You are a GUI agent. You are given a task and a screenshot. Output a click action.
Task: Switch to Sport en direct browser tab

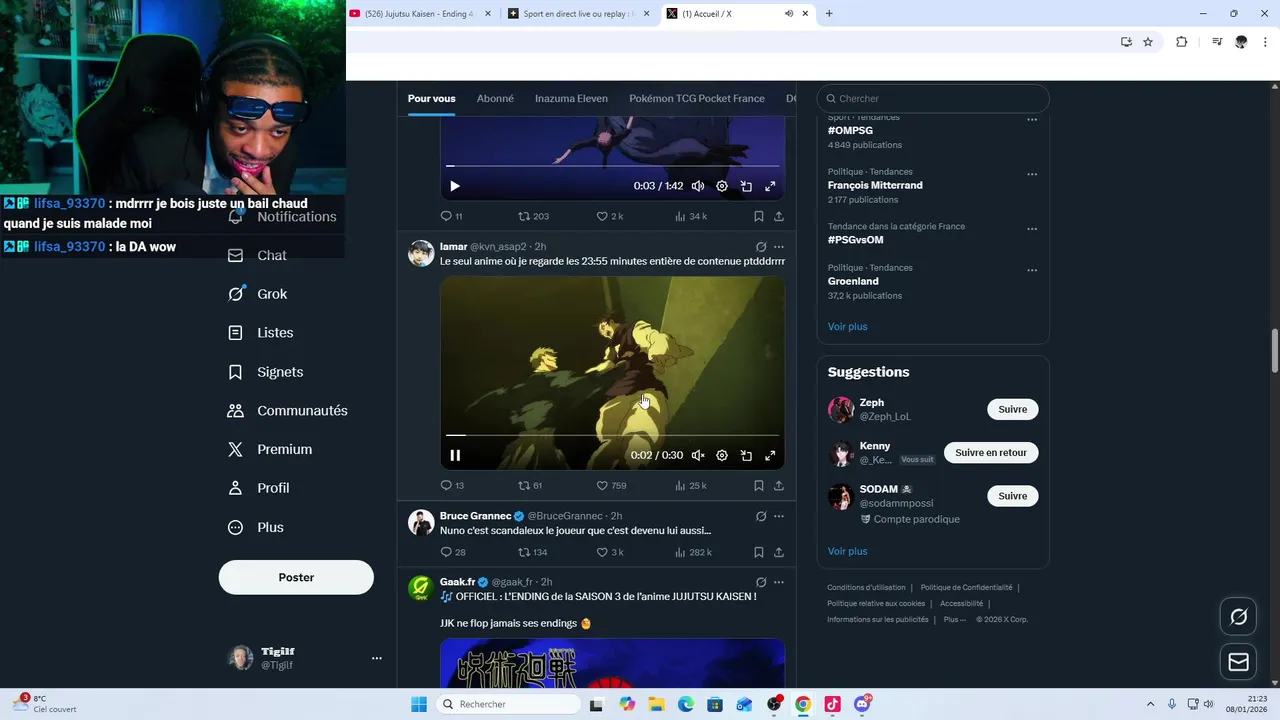click(579, 14)
